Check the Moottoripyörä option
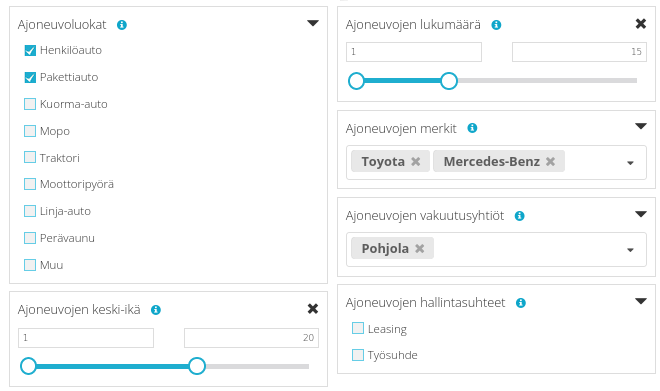 point(30,184)
